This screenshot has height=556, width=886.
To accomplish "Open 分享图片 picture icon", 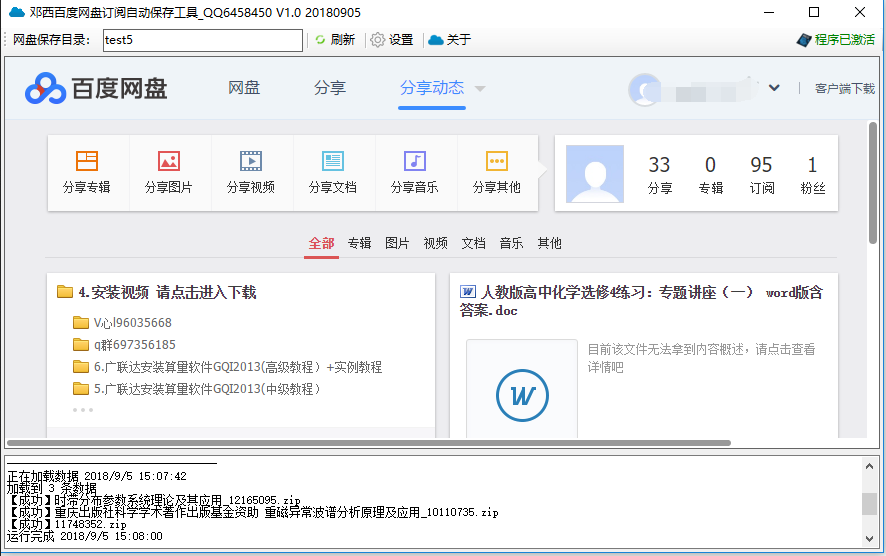I will 169,161.
